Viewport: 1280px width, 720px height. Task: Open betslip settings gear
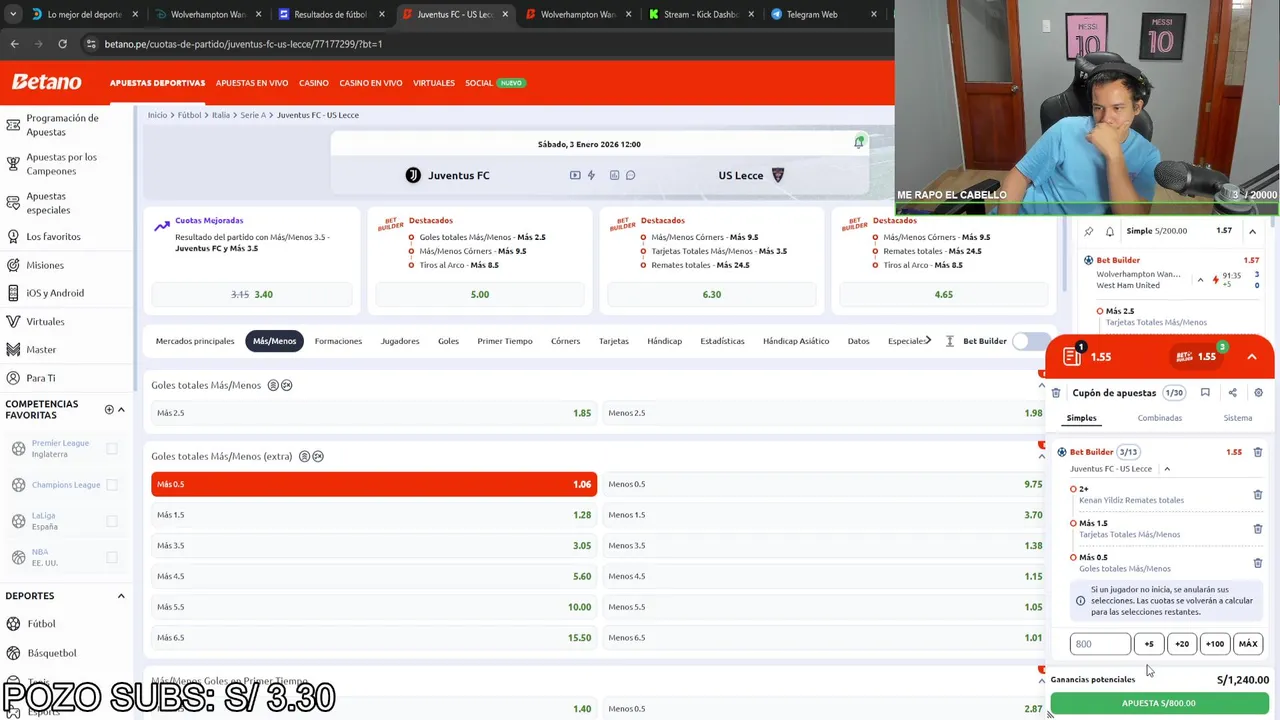1258,393
